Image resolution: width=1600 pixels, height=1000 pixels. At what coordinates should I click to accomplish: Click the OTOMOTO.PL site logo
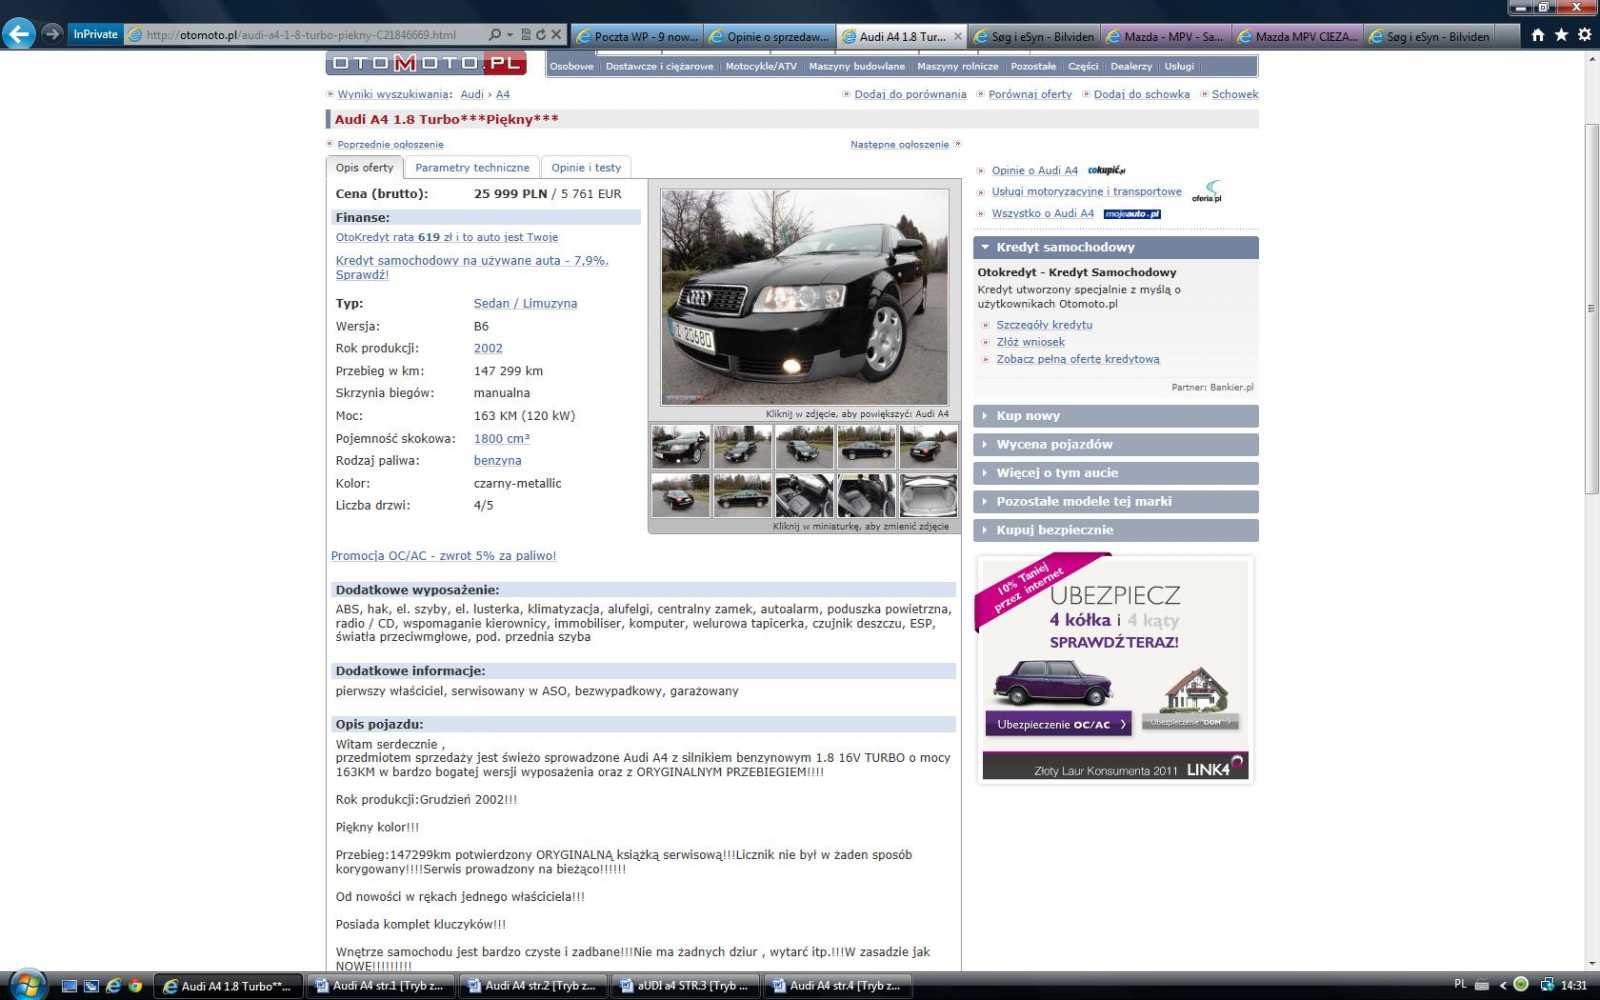[x=426, y=63]
